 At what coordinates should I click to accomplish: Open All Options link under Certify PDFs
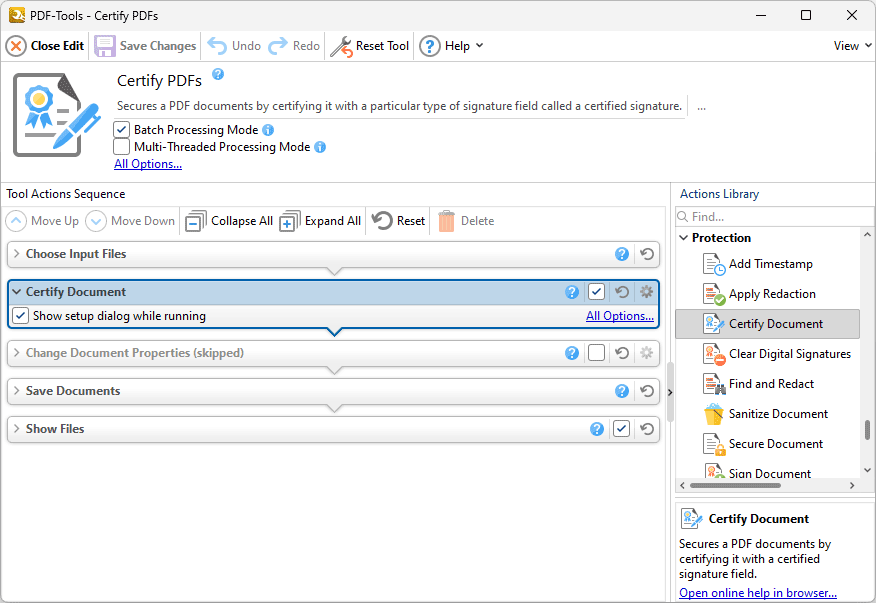[148, 164]
